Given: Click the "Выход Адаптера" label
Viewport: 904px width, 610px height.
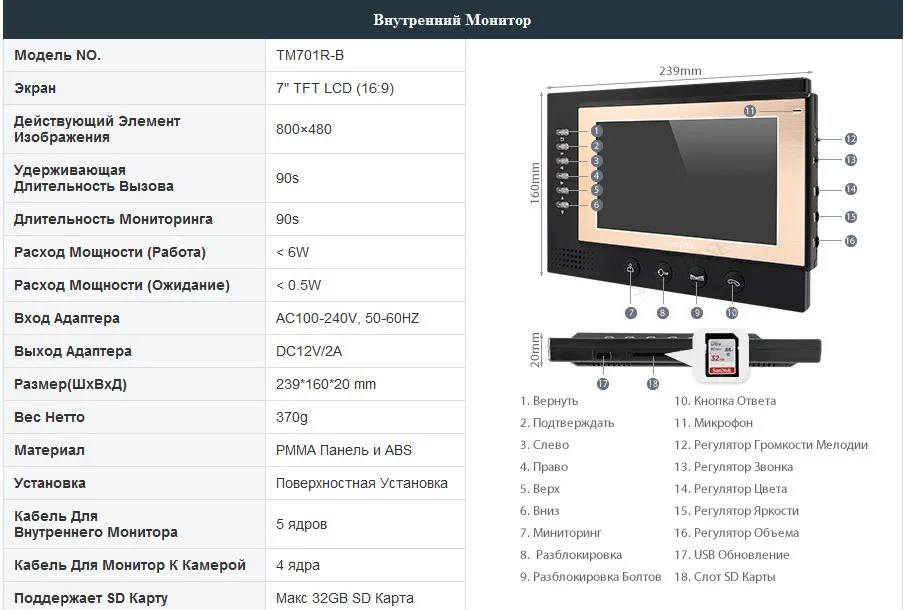Looking at the screenshot, I should click(x=73, y=351).
